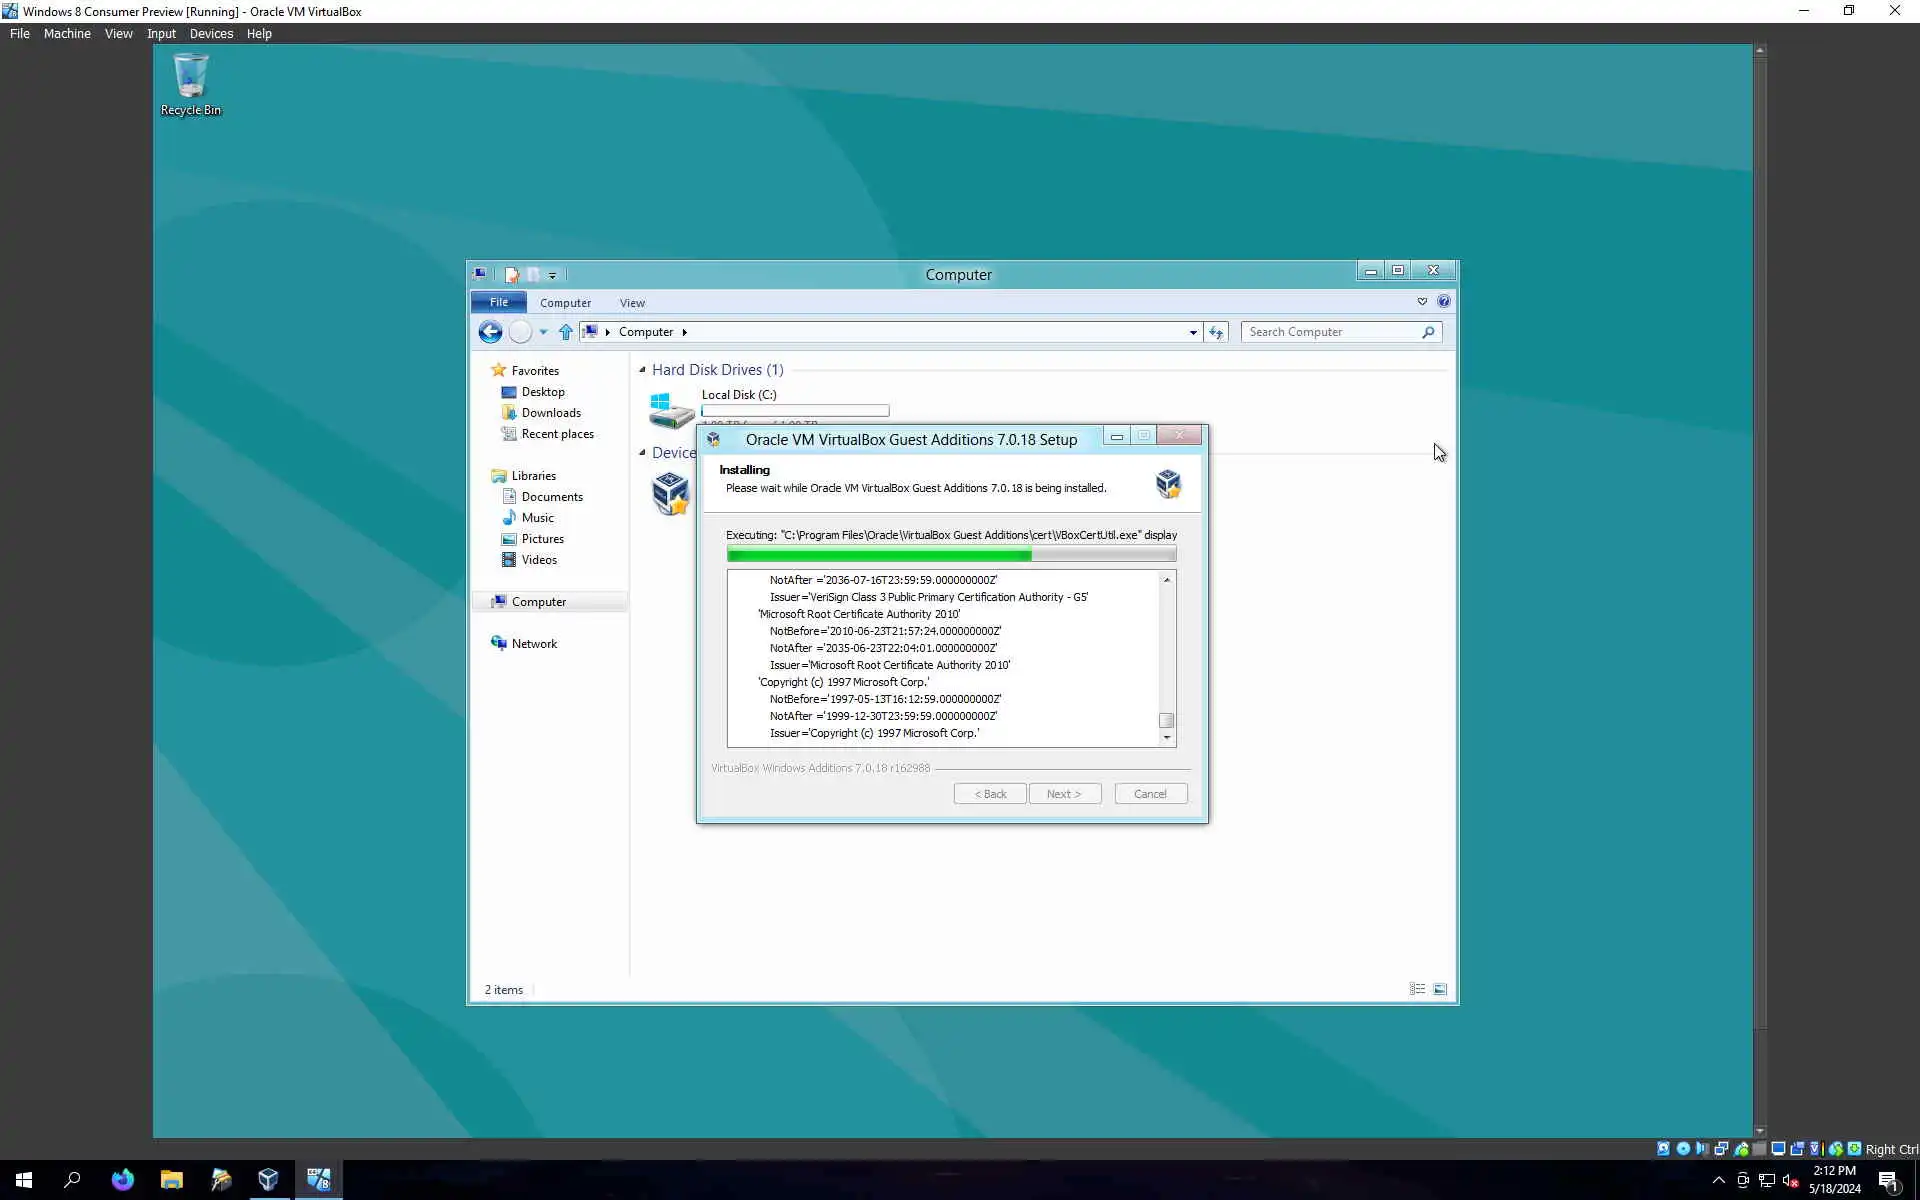The image size is (1920, 1200).
Task: Switch to details view in status bar
Action: tap(1417, 989)
